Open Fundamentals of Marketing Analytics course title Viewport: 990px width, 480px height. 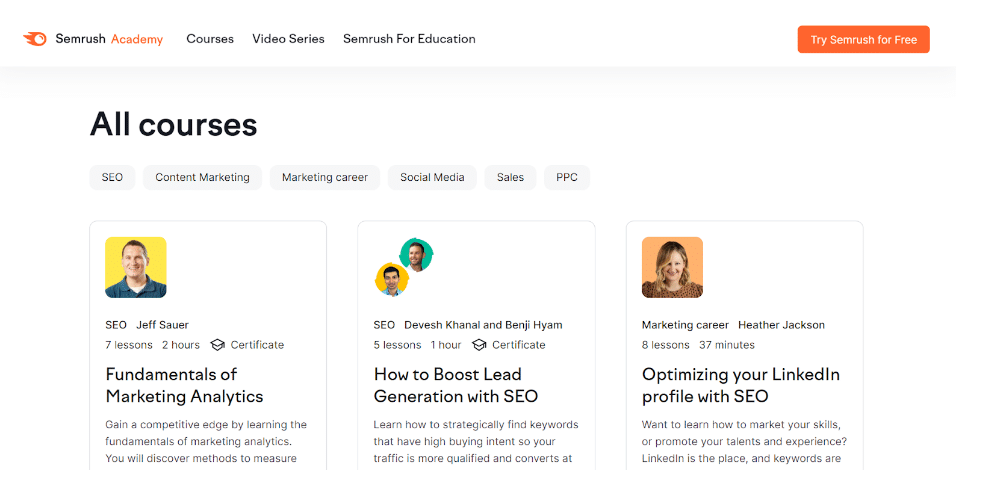(x=184, y=385)
